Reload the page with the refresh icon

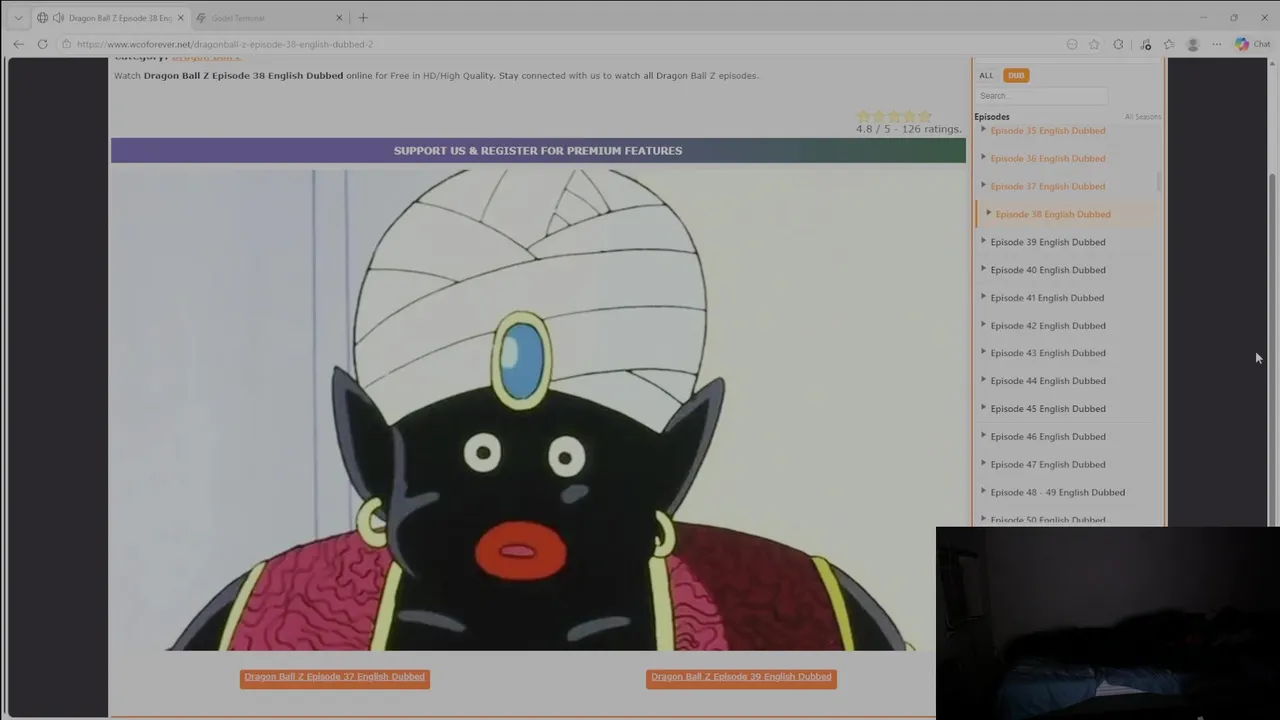(x=42, y=44)
